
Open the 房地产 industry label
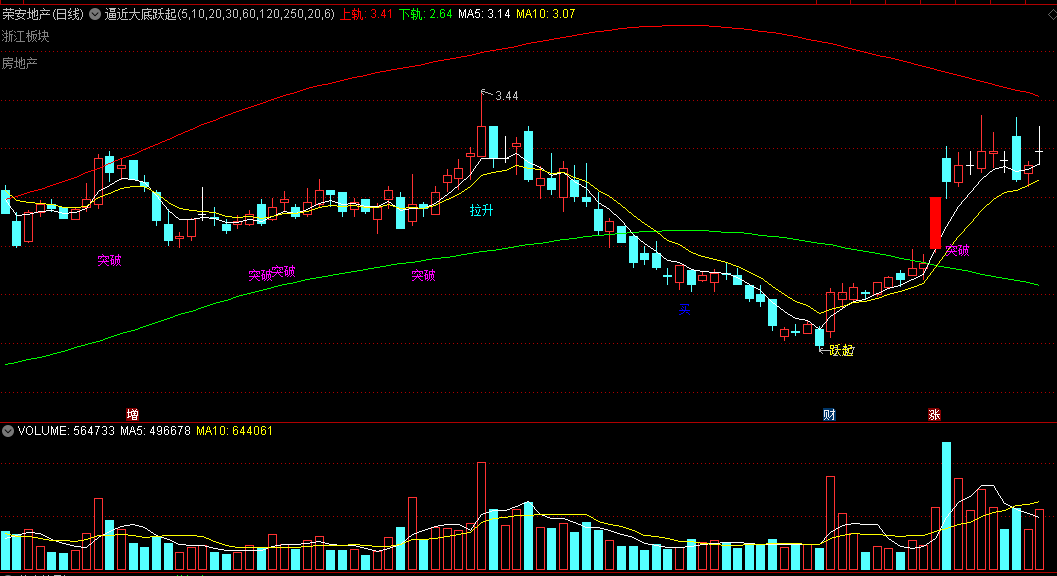click(20, 63)
